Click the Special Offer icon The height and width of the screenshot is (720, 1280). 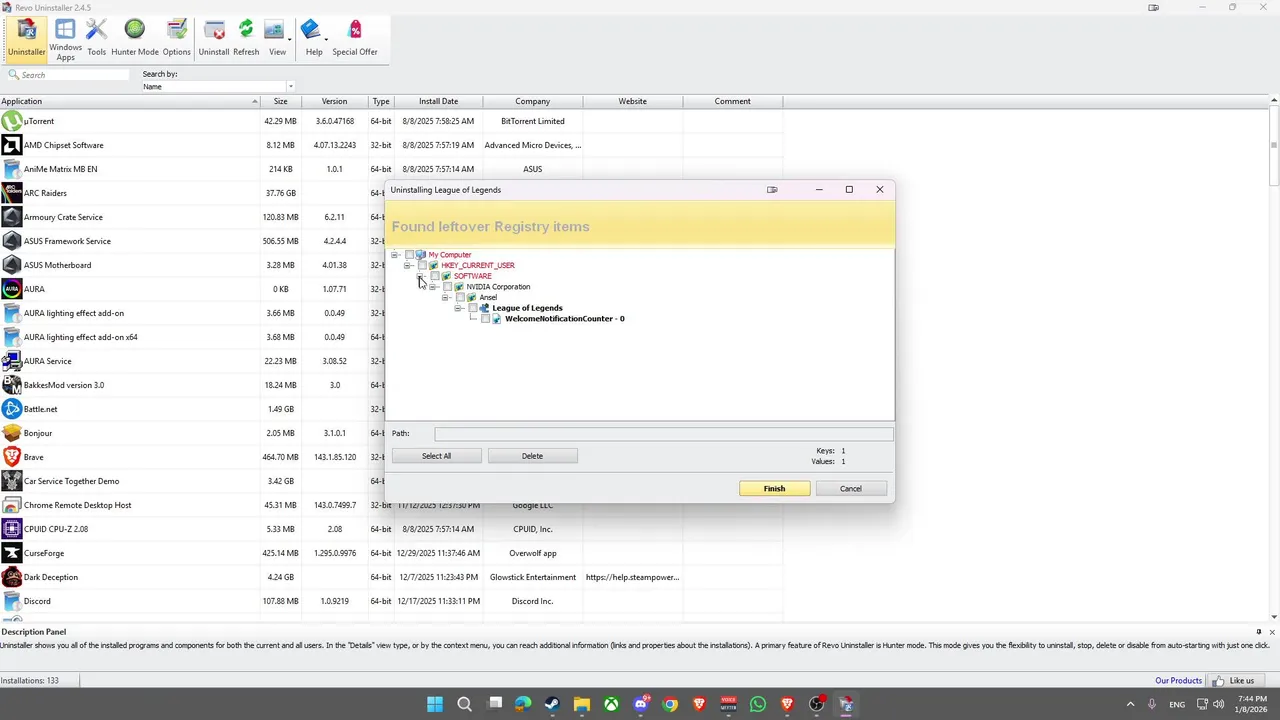coord(355,37)
